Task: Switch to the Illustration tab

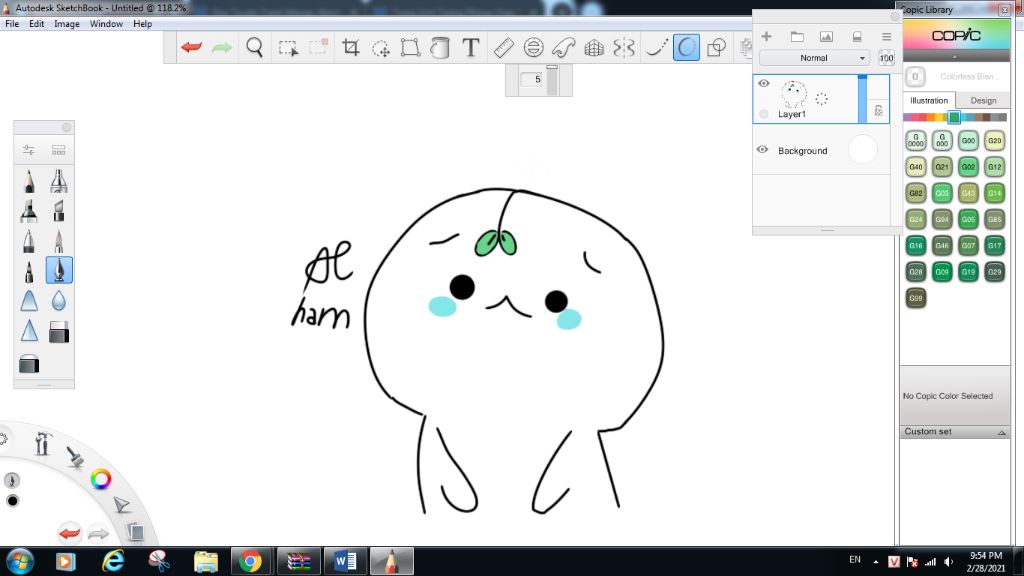Action: [929, 101]
